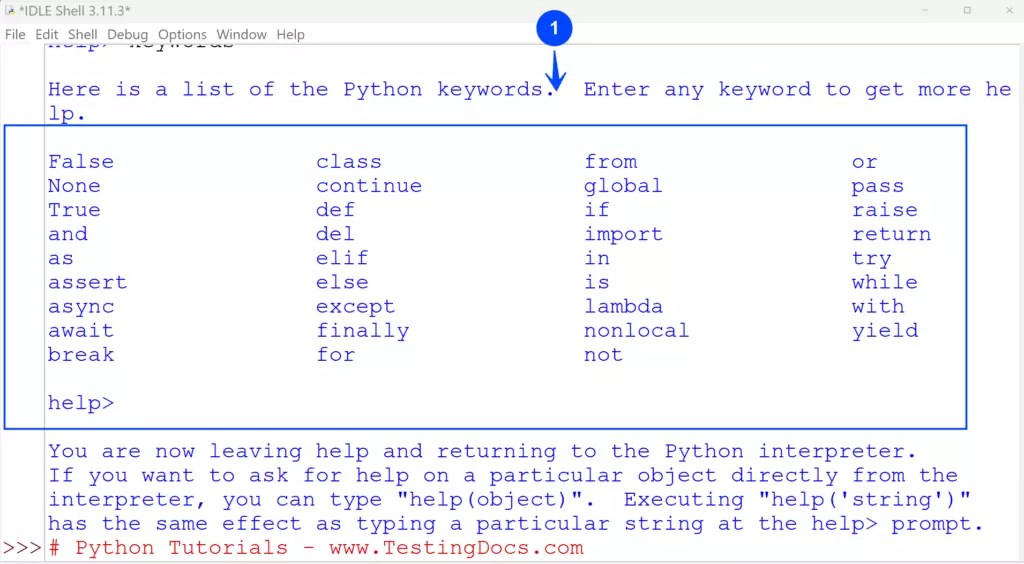1024x564 pixels.
Task: Click the IDLE Python icon in title bar
Action: coord(10,10)
